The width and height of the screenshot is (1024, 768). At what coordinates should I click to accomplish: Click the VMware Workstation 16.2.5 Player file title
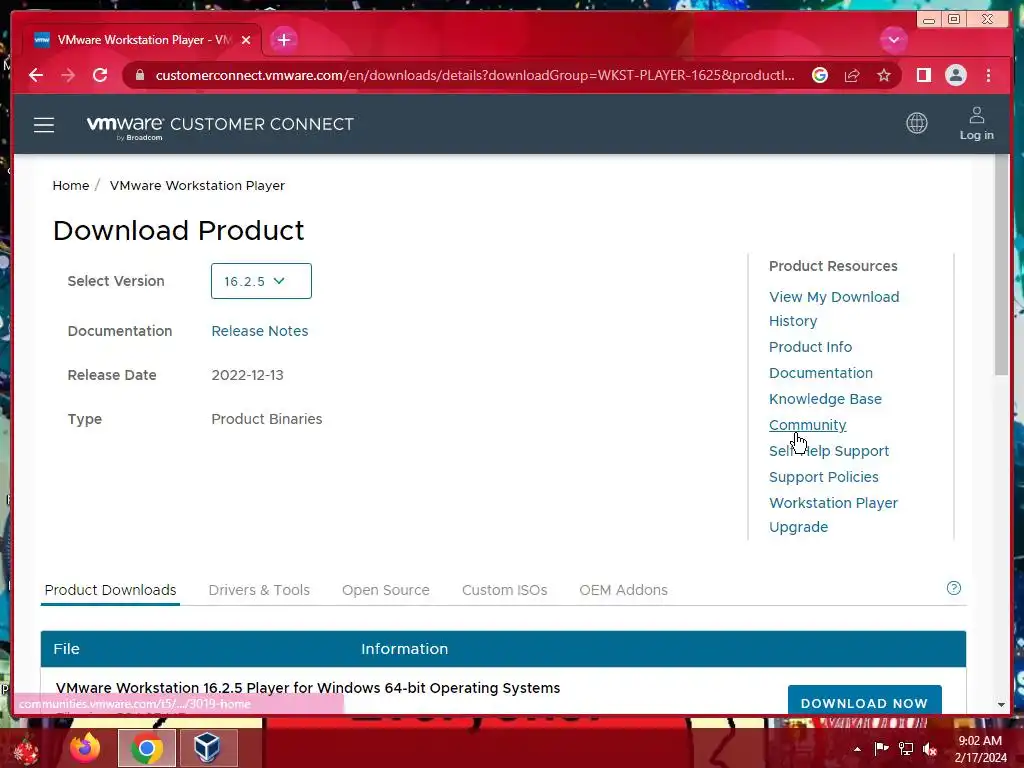pyautogui.click(x=308, y=688)
